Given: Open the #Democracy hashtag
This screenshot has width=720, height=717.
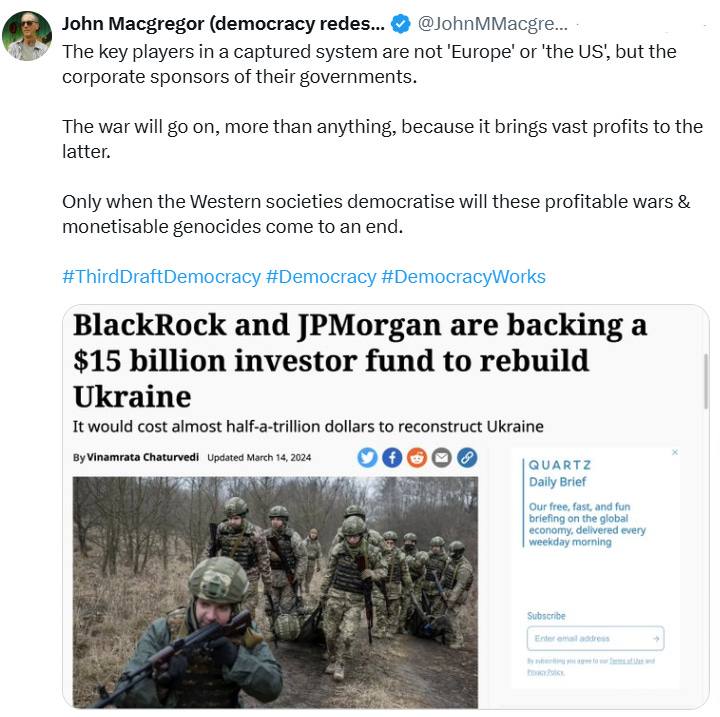Looking at the screenshot, I should coord(321,277).
